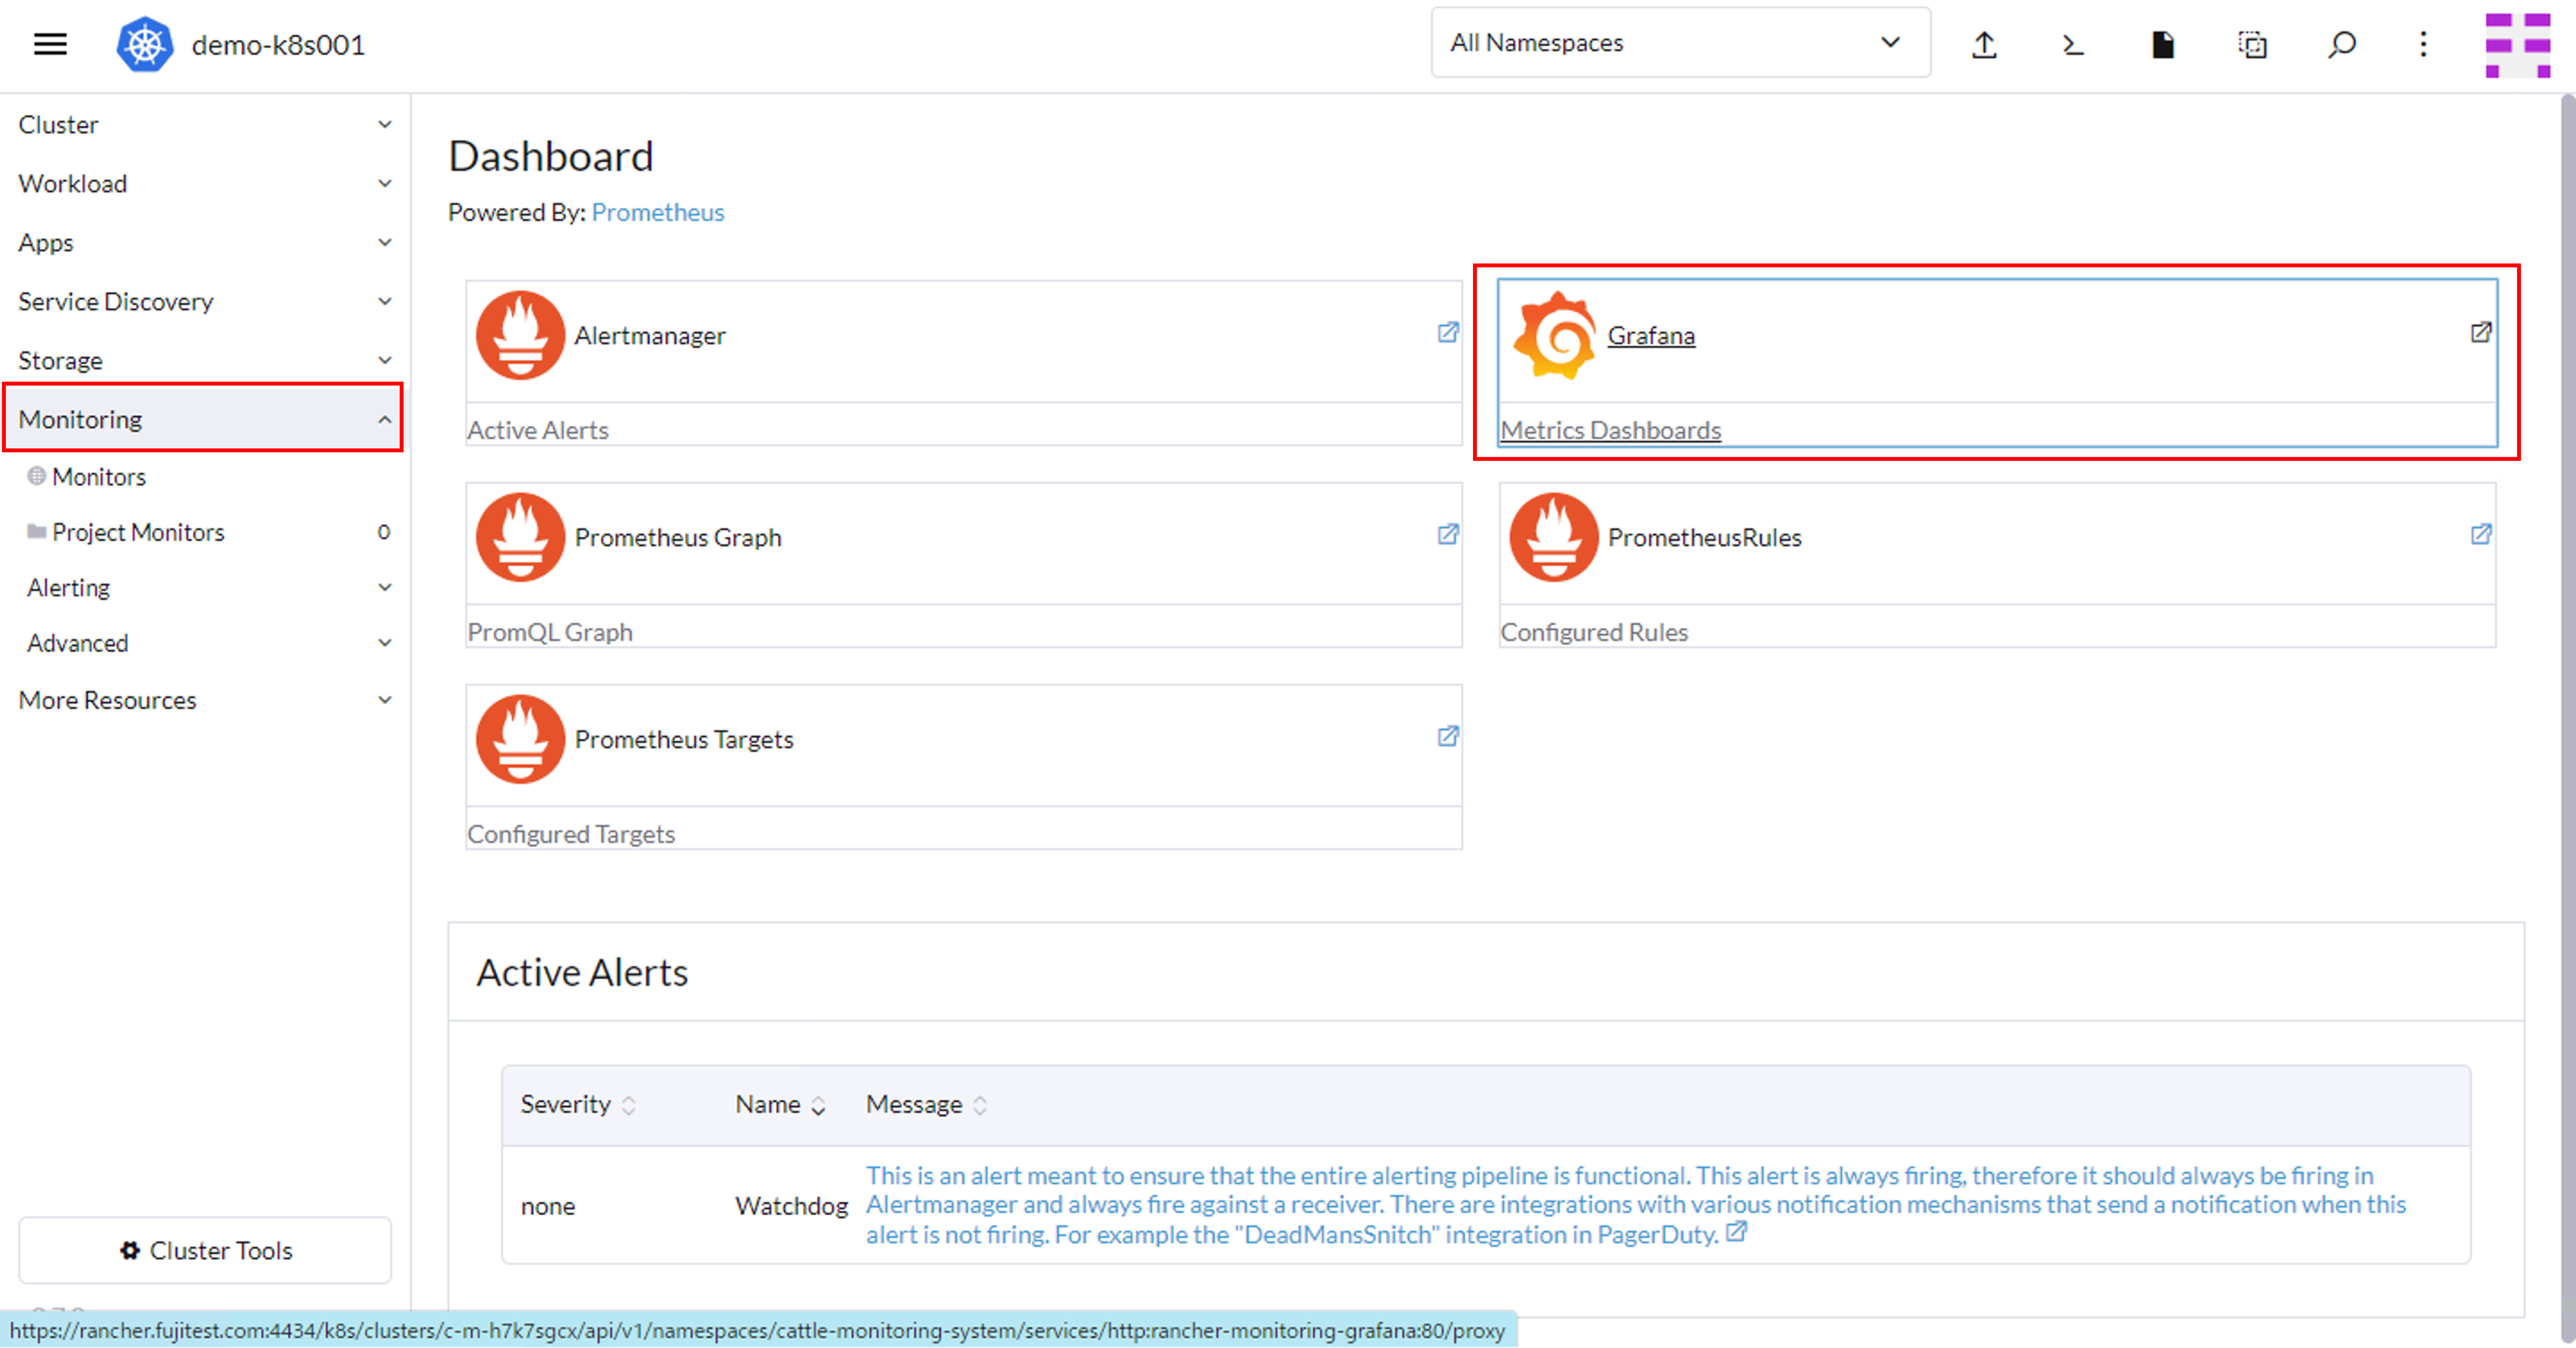Screen dimensions: 2576x1348
Task: Open the Grafana link
Action: pos(1651,335)
